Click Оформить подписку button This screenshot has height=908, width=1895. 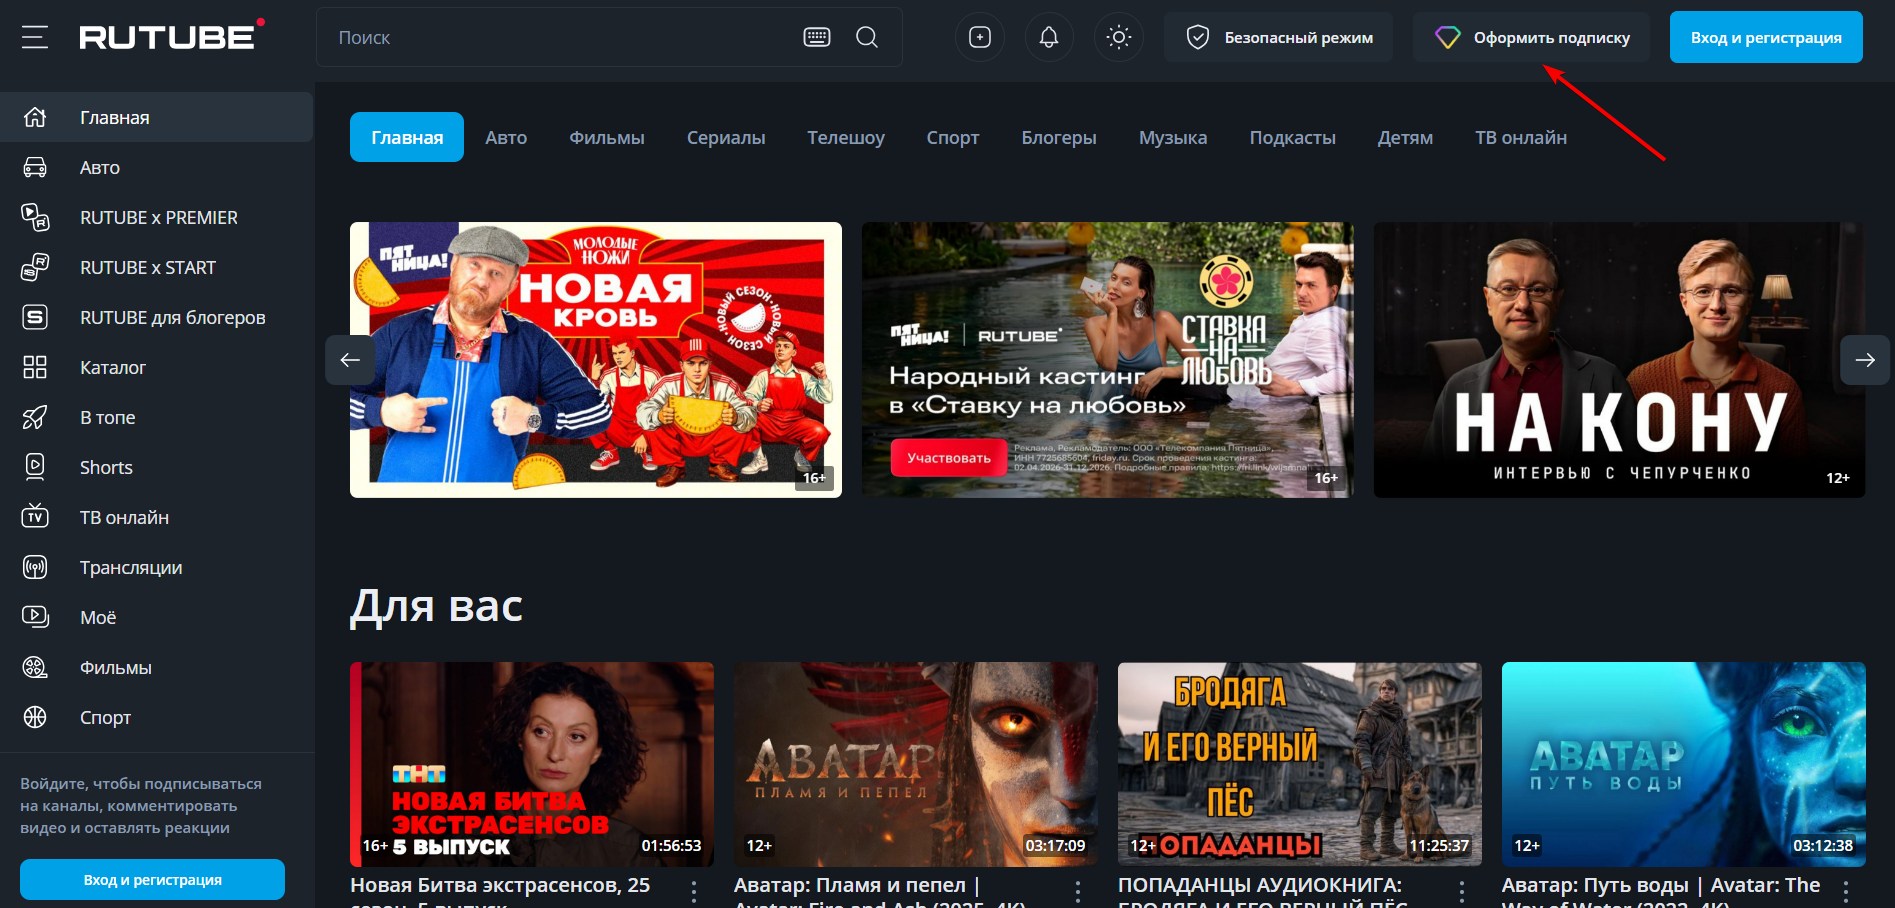[x=1531, y=38]
